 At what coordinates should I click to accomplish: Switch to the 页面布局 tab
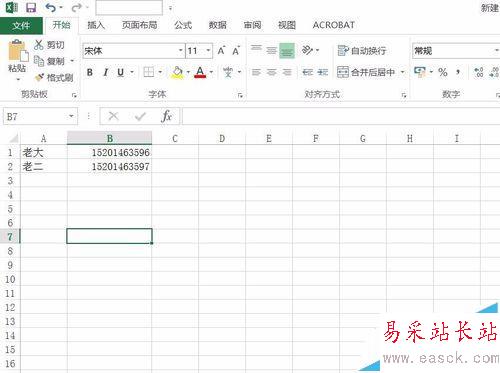(x=140, y=25)
